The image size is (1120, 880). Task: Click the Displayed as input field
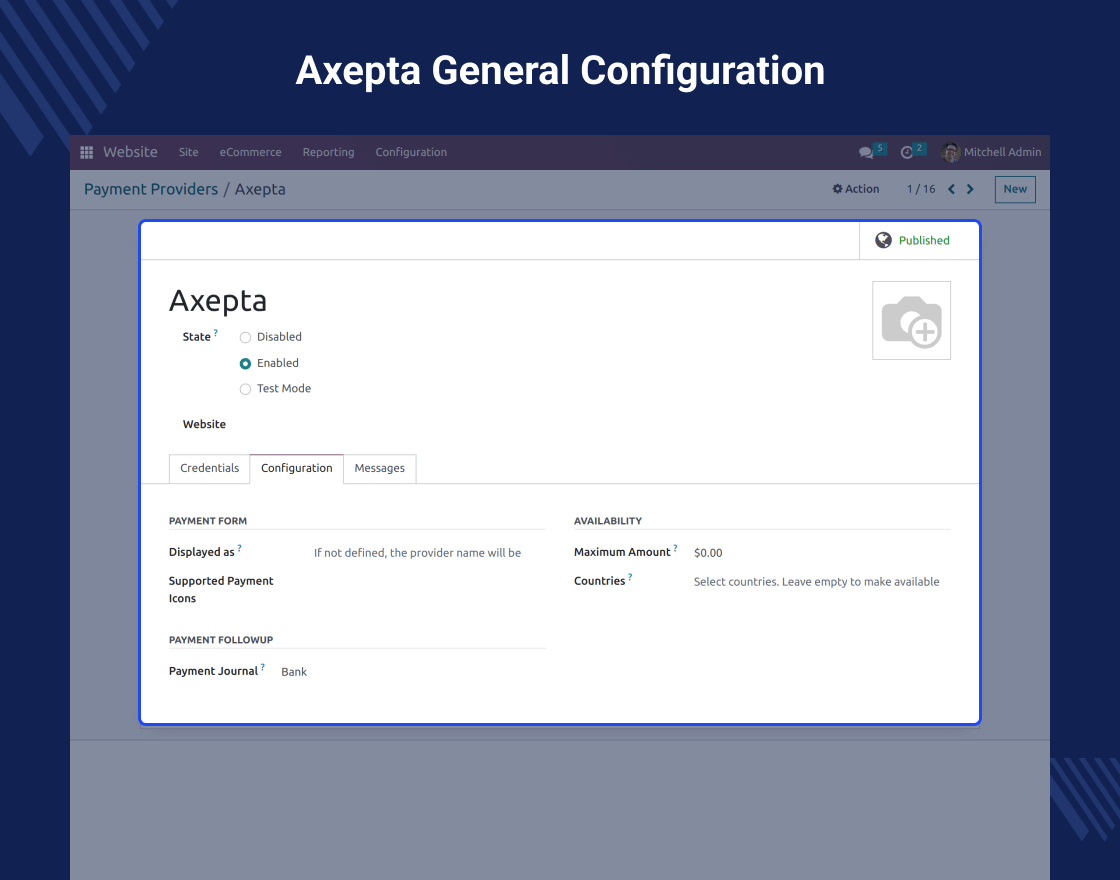(x=429, y=553)
